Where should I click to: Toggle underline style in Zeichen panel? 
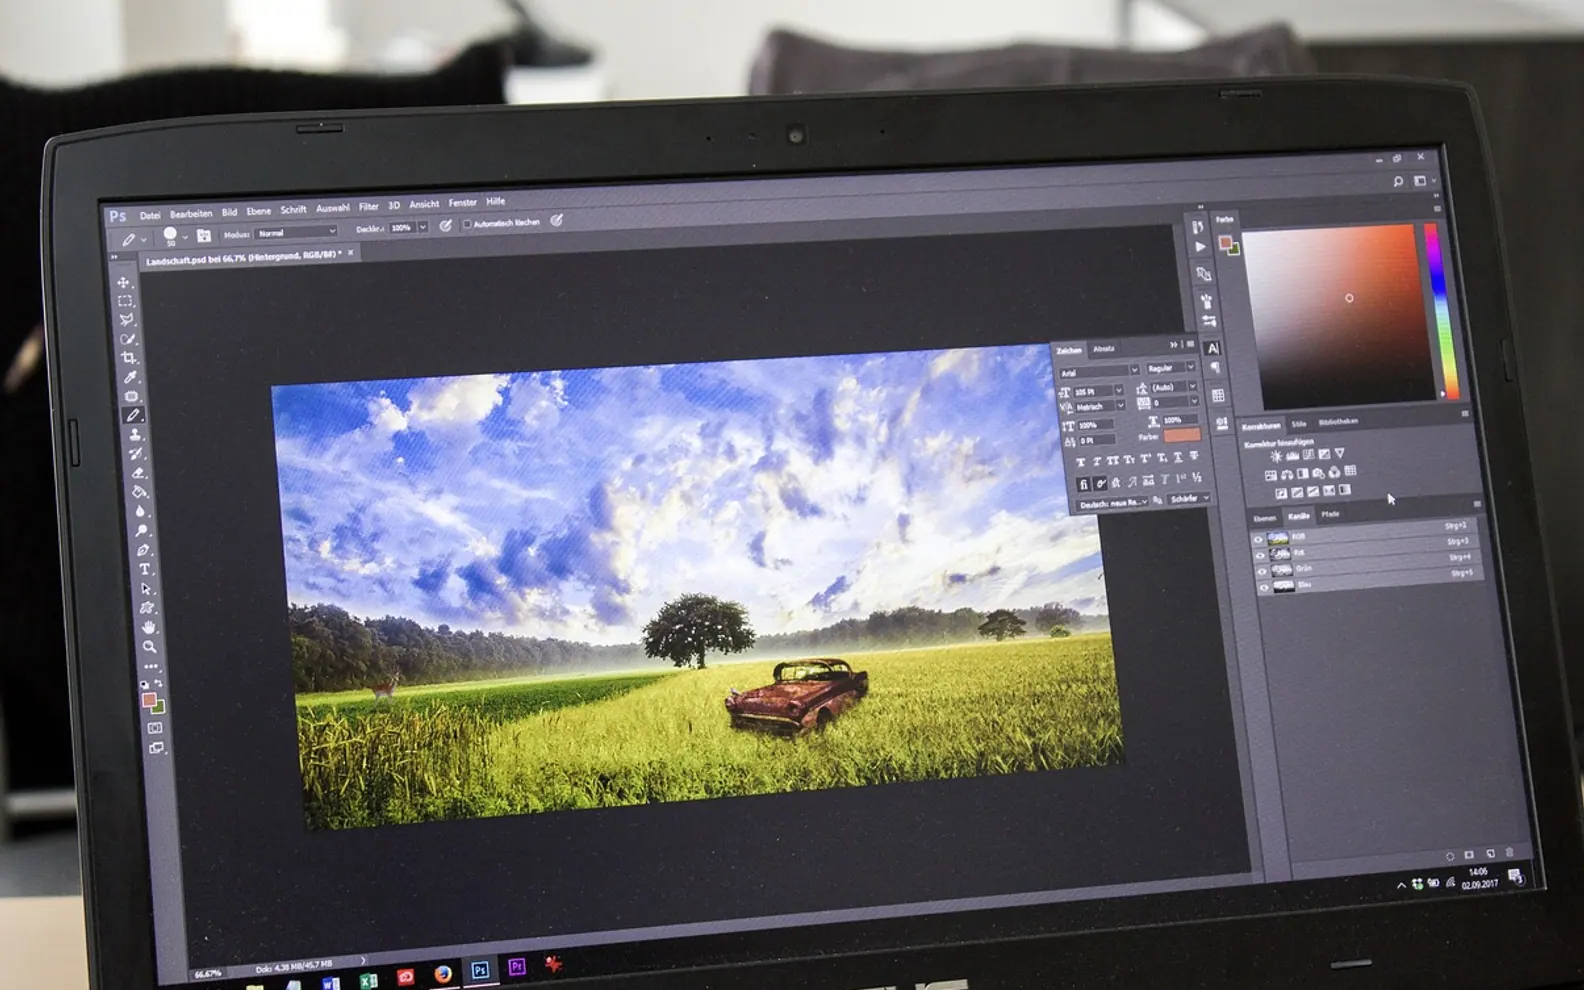[1177, 457]
